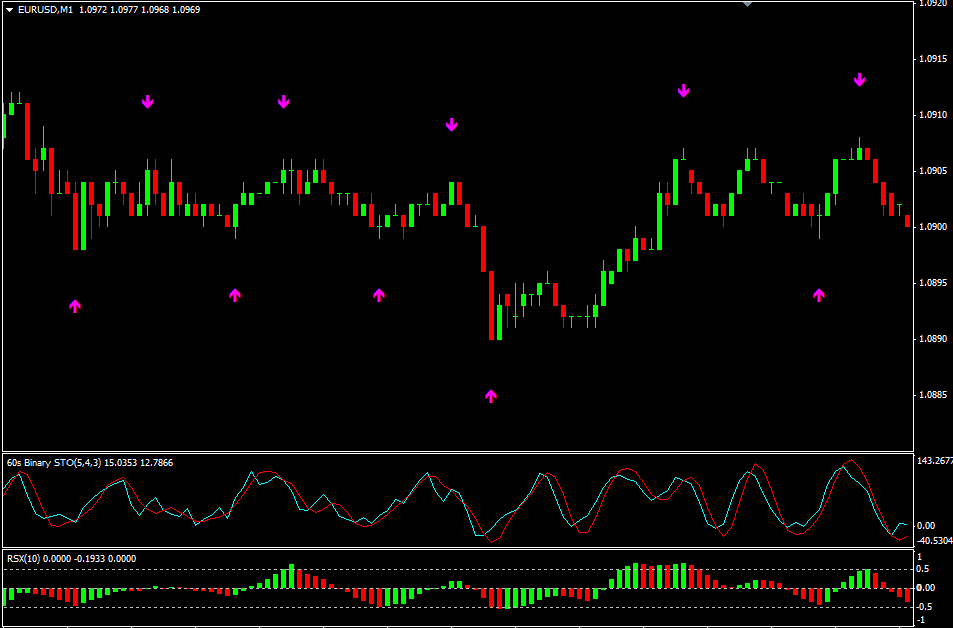
Task: Select the rightmost magenta up arrow signal
Action: point(819,294)
